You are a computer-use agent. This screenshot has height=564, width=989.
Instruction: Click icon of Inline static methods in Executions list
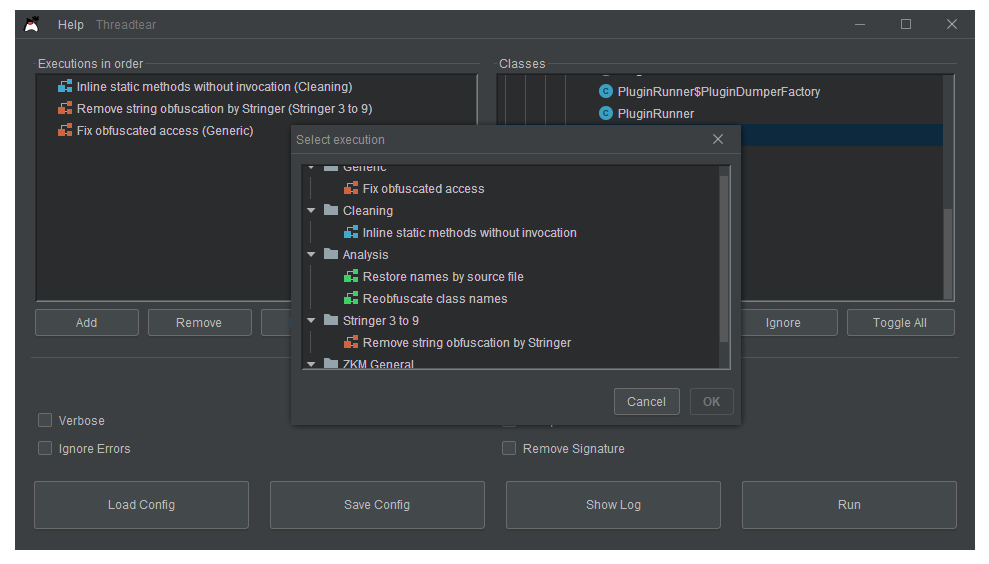click(x=65, y=86)
